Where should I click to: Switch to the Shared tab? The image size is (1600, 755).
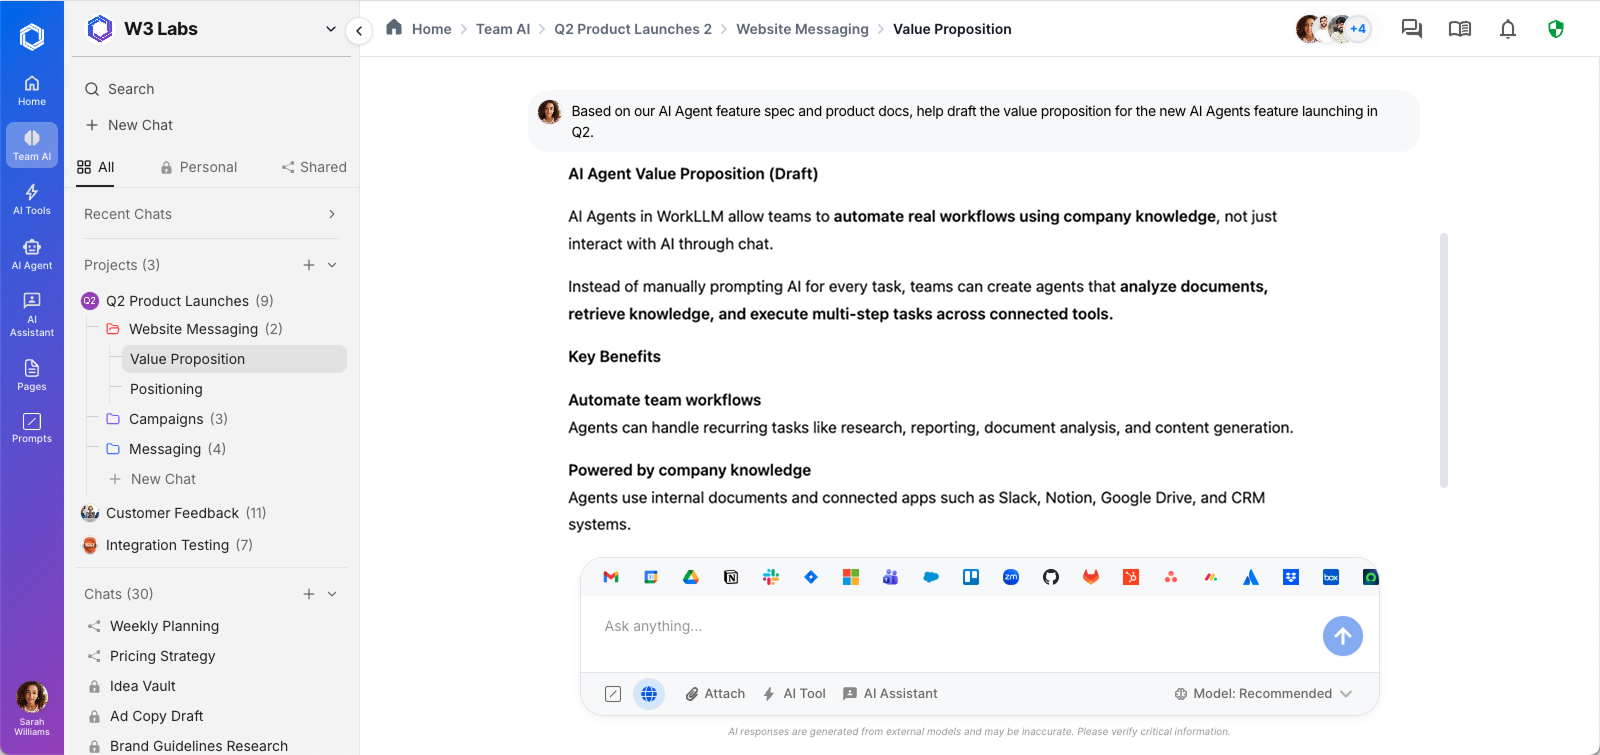[314, 167]
